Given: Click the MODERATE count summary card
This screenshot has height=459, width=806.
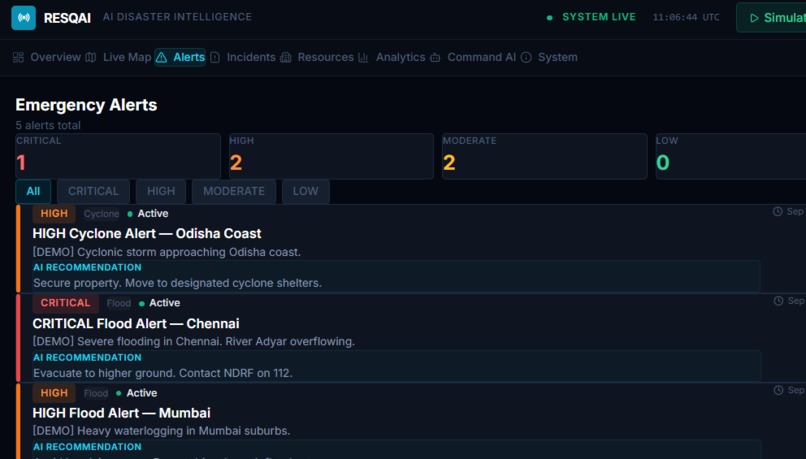Looking at the screenshot, I should coord(545,156).
